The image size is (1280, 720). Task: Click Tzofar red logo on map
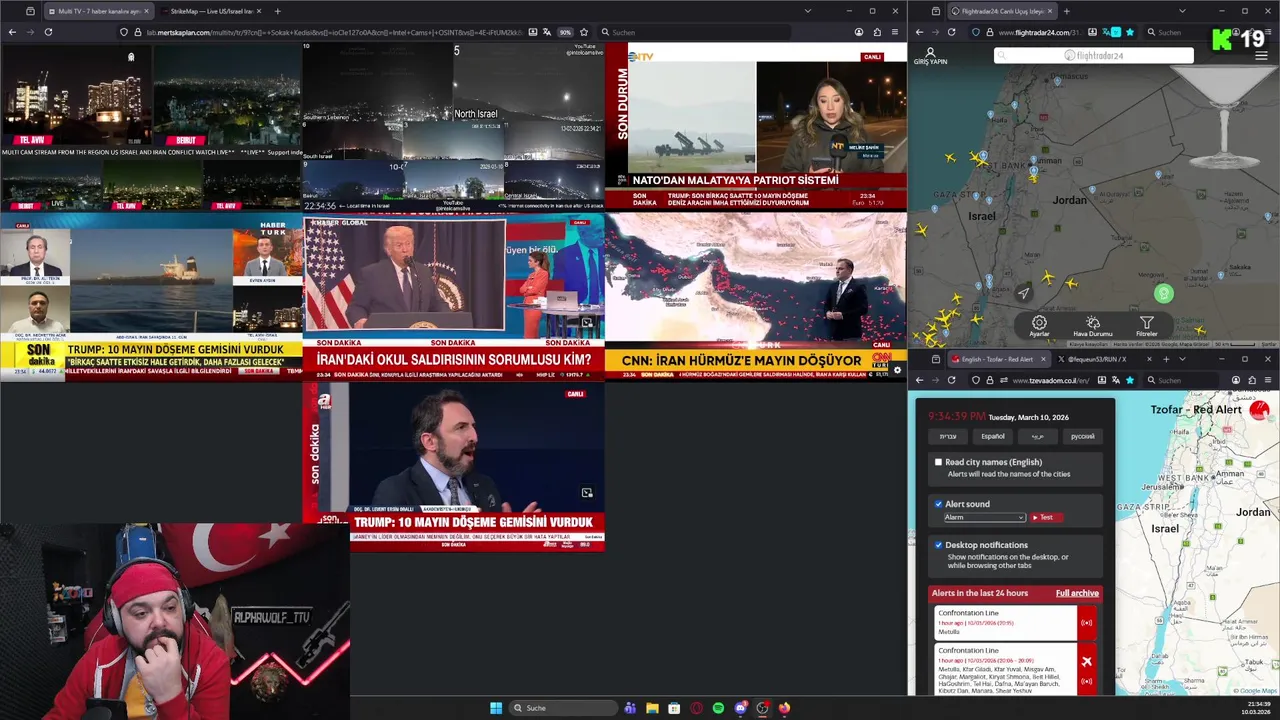pyautogui.click(x=1259, y=410)
